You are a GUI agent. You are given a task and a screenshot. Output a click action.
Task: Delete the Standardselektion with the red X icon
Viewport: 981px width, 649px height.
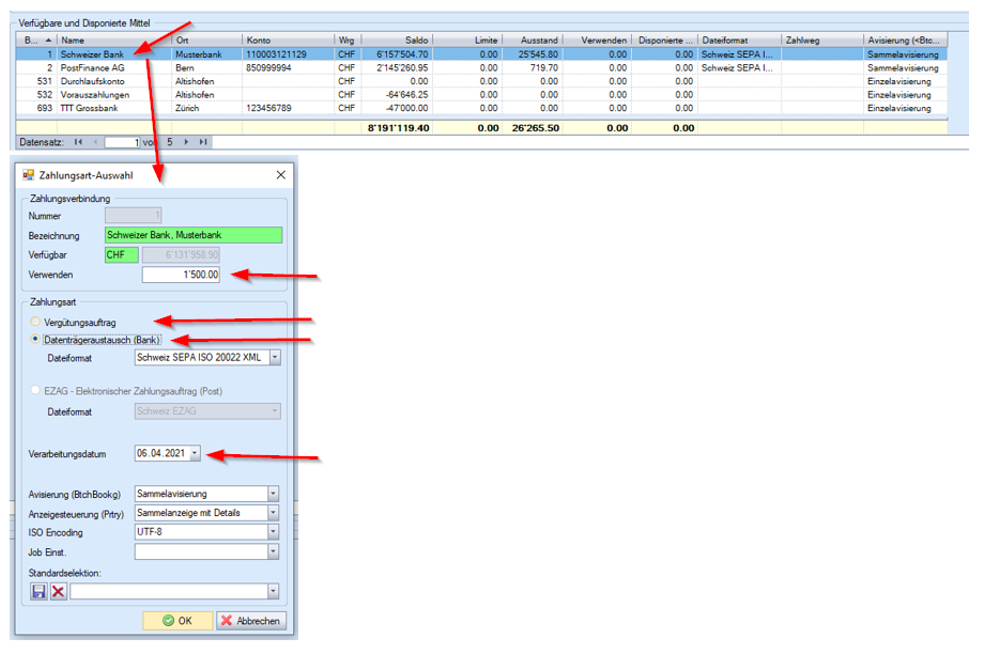[x=58, y=592]
